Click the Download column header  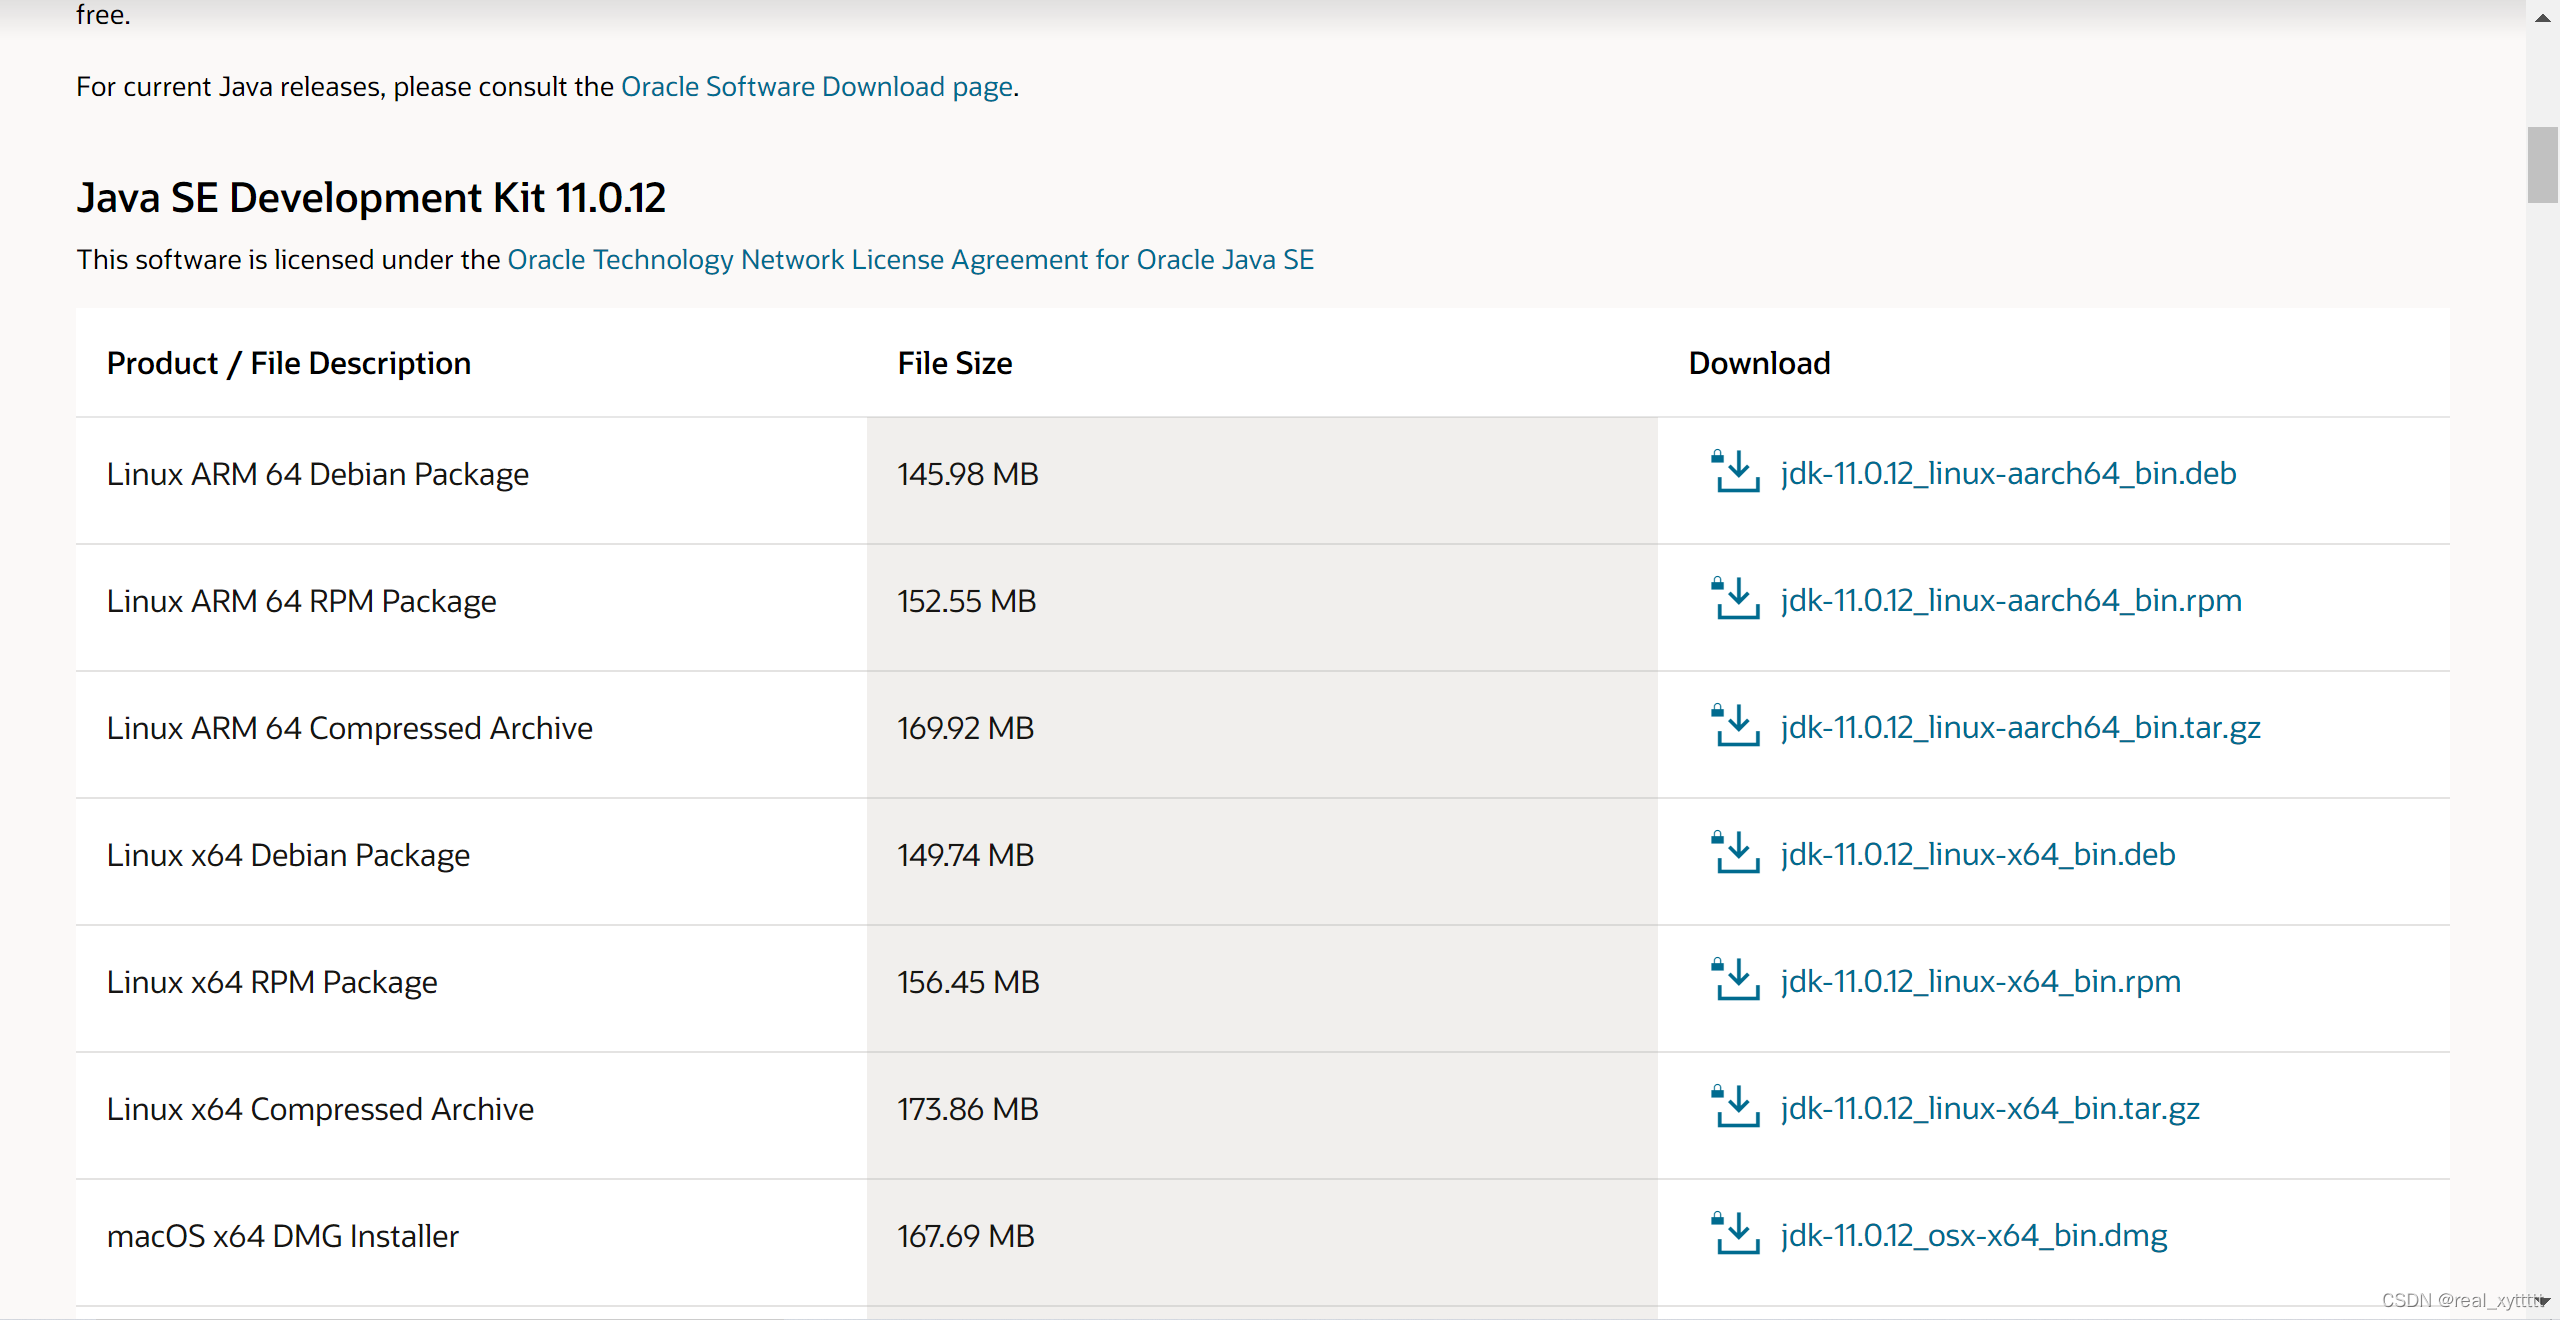(x=1759, y=363)
